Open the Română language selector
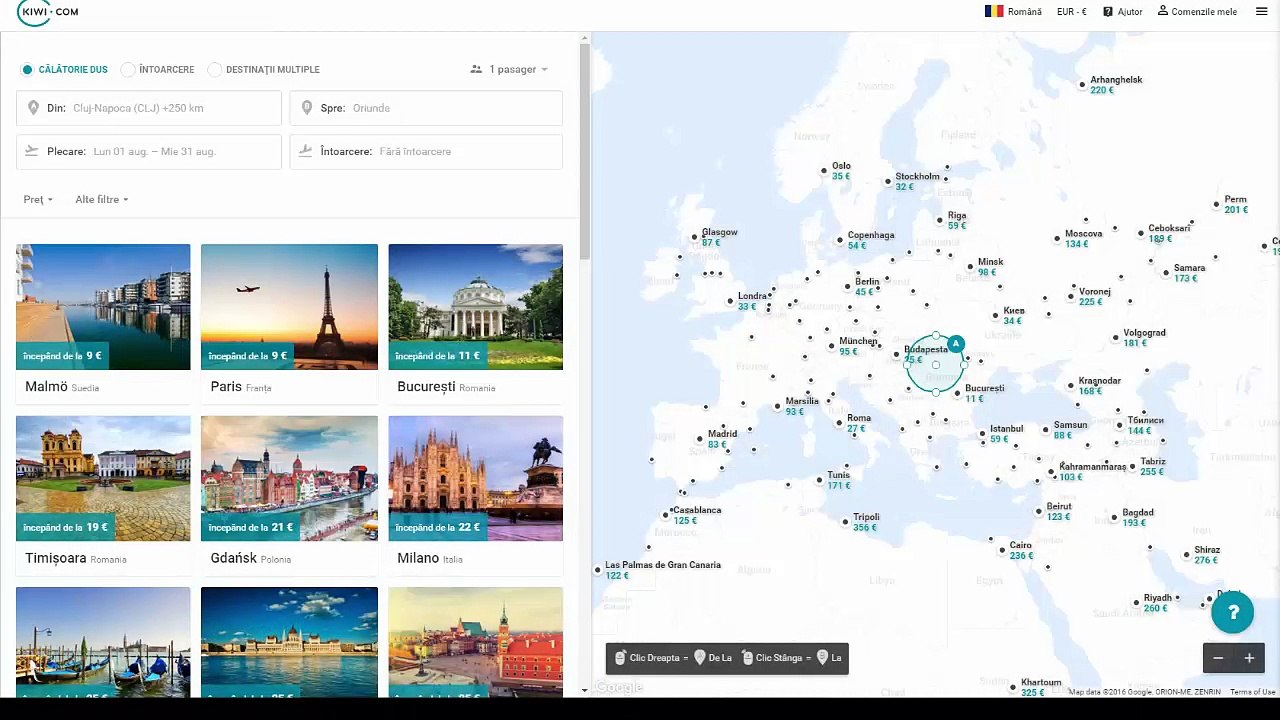Viewport: 1280px width, 720px height. point(1013,12)
